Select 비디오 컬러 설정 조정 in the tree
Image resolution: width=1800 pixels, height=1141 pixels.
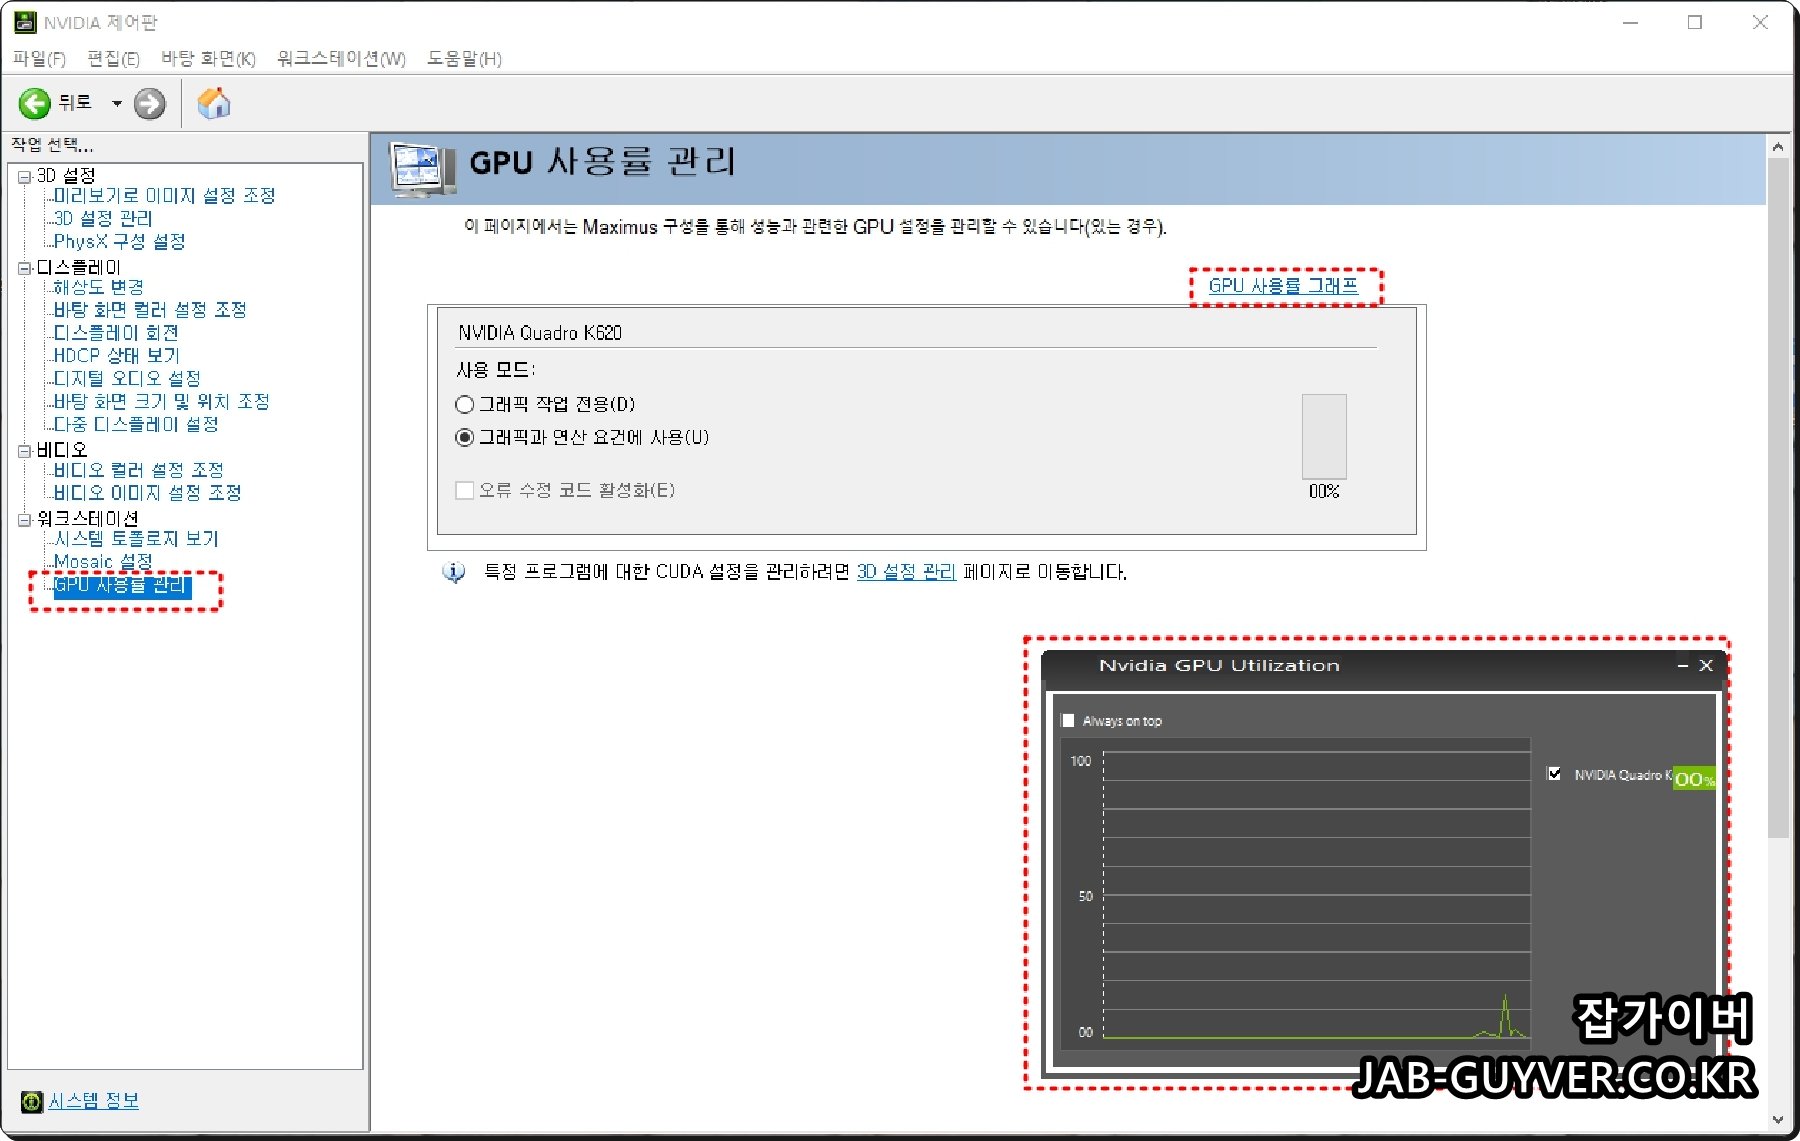pos(138,470)
